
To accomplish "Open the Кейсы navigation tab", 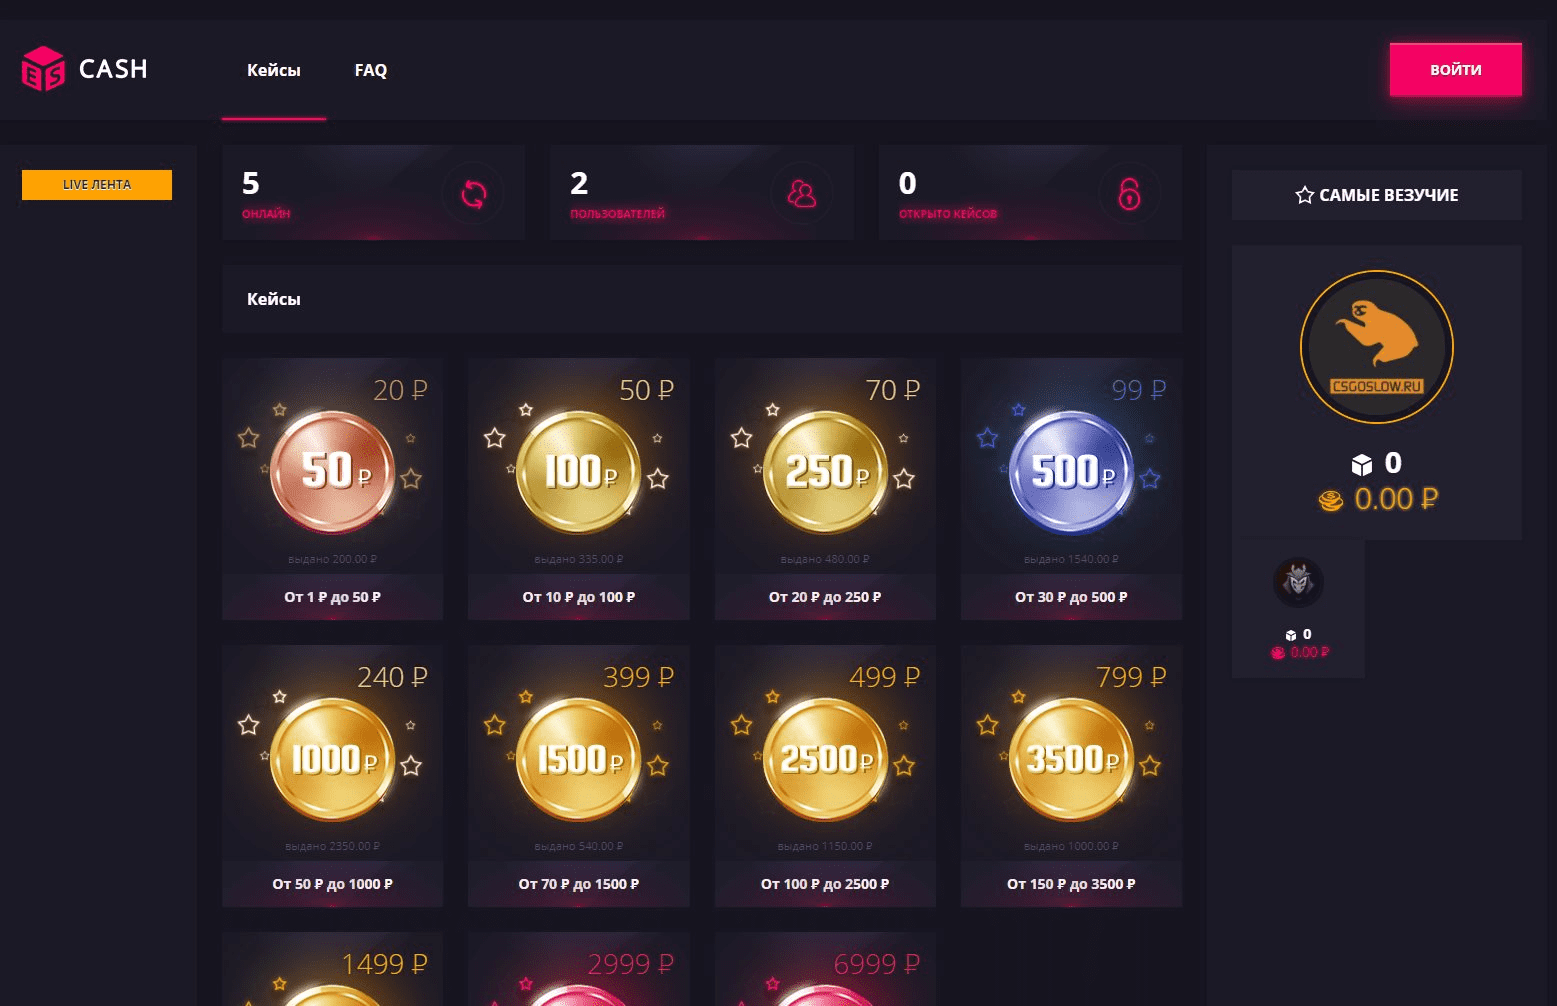I will pyautogui.click(x=273, y=70).
